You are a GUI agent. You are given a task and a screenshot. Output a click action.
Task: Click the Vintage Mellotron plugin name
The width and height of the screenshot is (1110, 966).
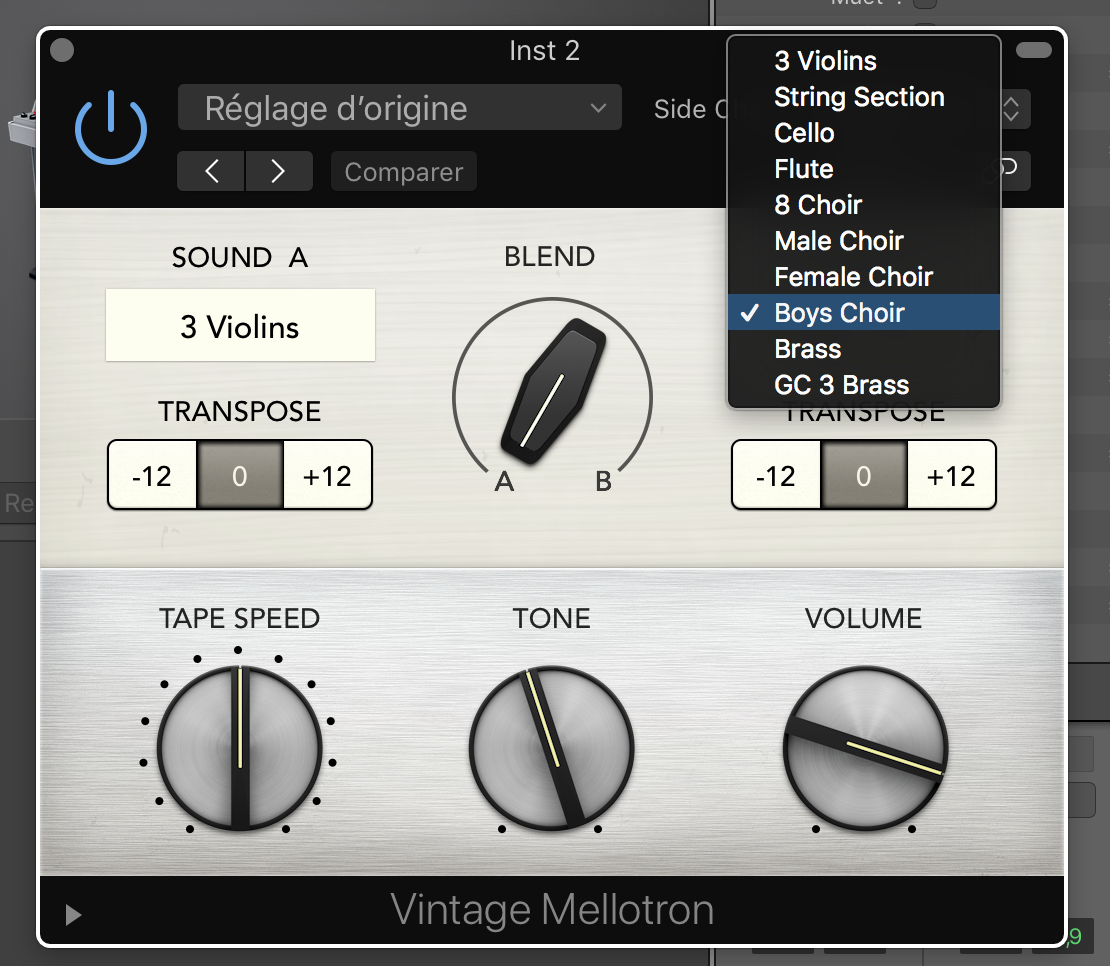click(552, 909)
